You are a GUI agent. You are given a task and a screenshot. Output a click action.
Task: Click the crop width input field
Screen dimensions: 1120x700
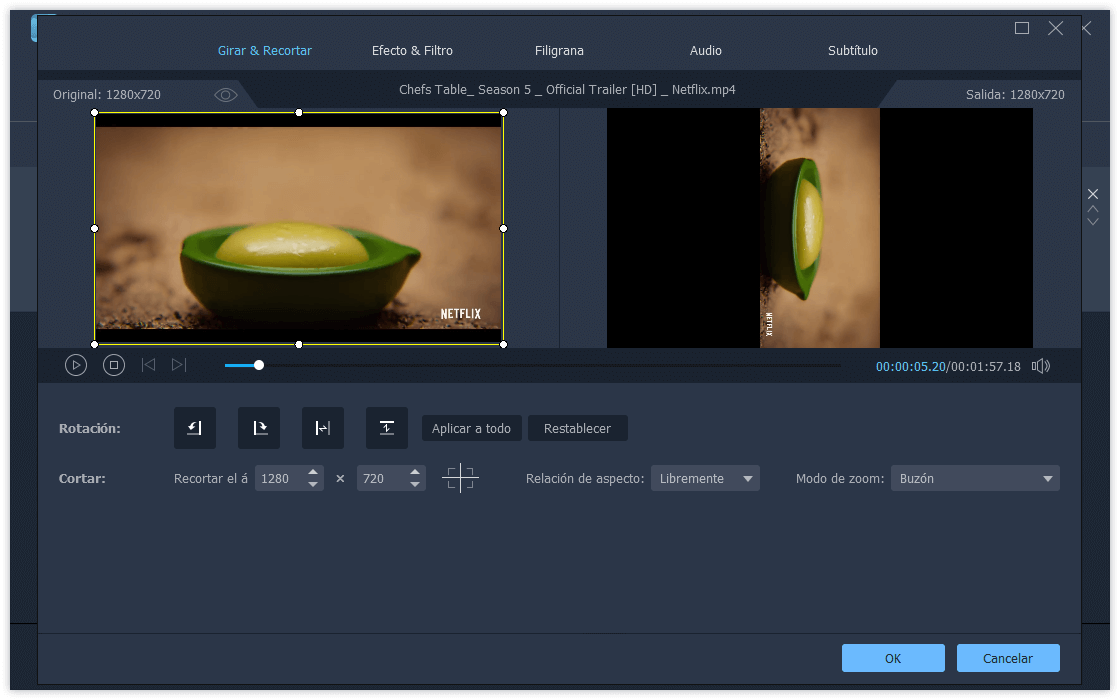click(281, 479)
